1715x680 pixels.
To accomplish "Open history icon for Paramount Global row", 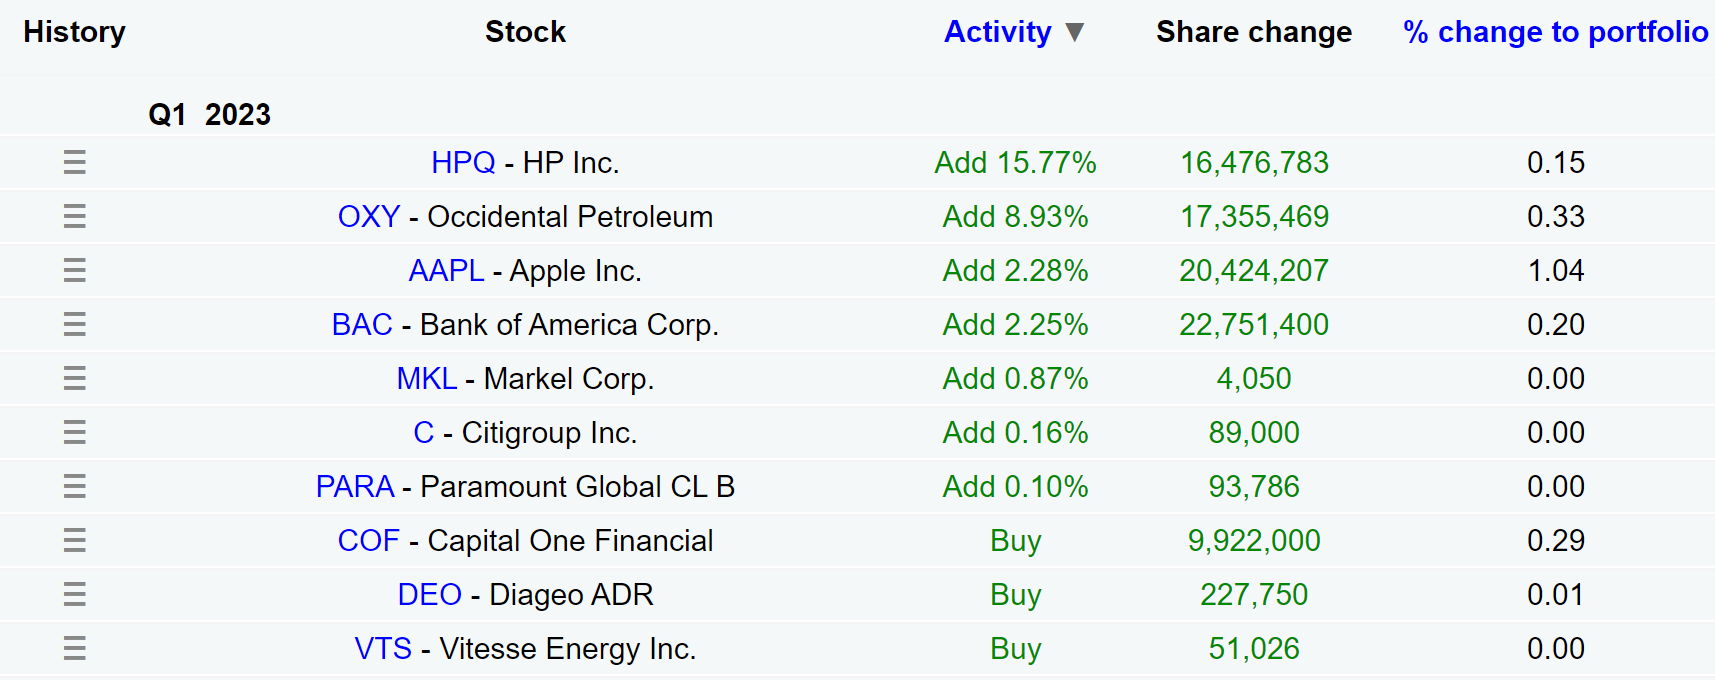I will [74, 486].
